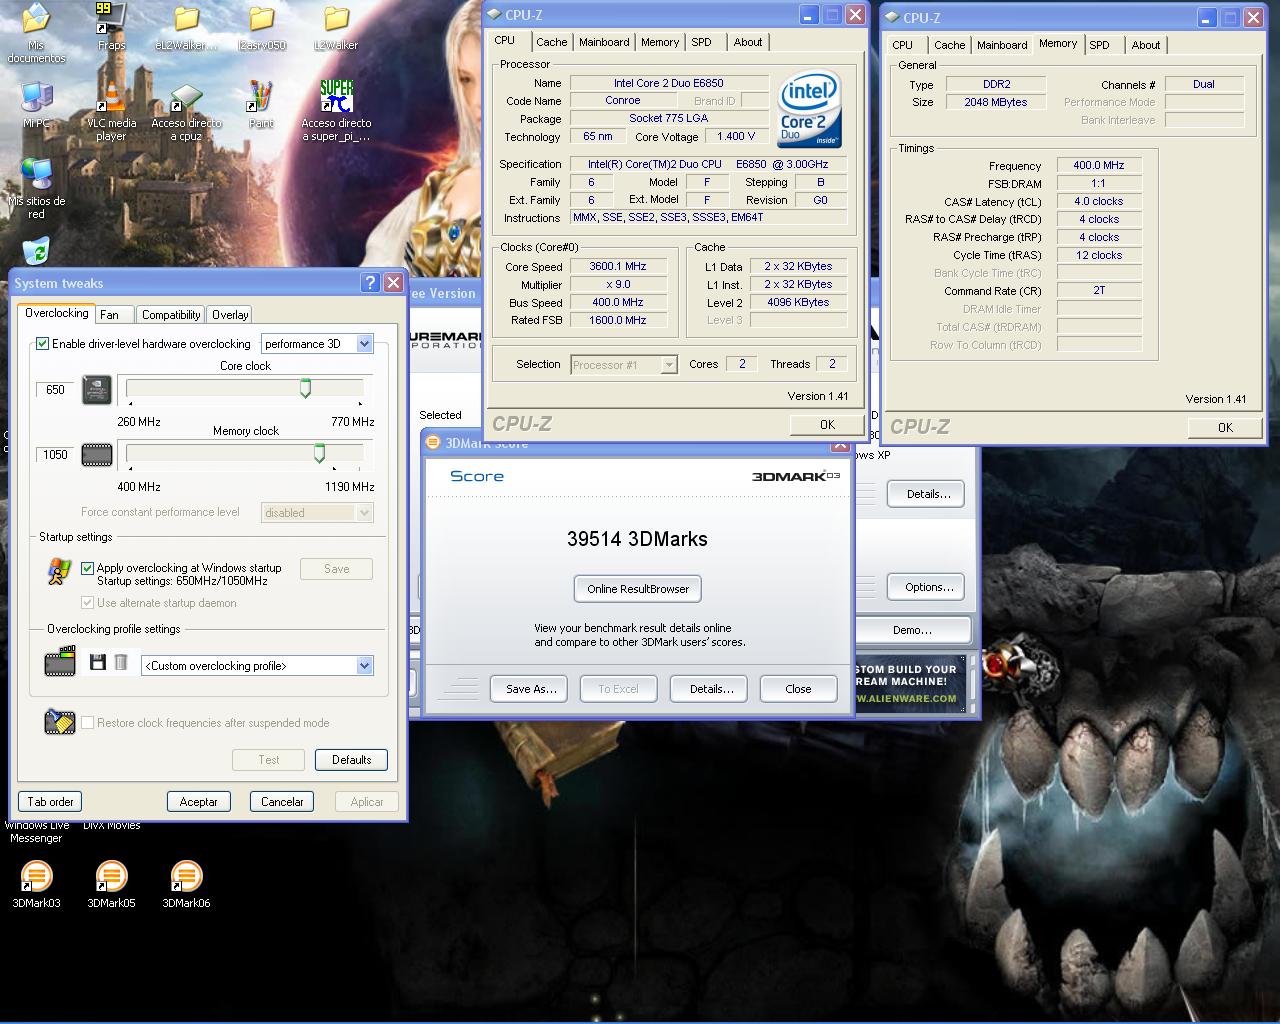The width and height of the screenshot is (1280, 1024).
Task: Click the save overclocking profile floppy icon
Action: coord(97,663)
